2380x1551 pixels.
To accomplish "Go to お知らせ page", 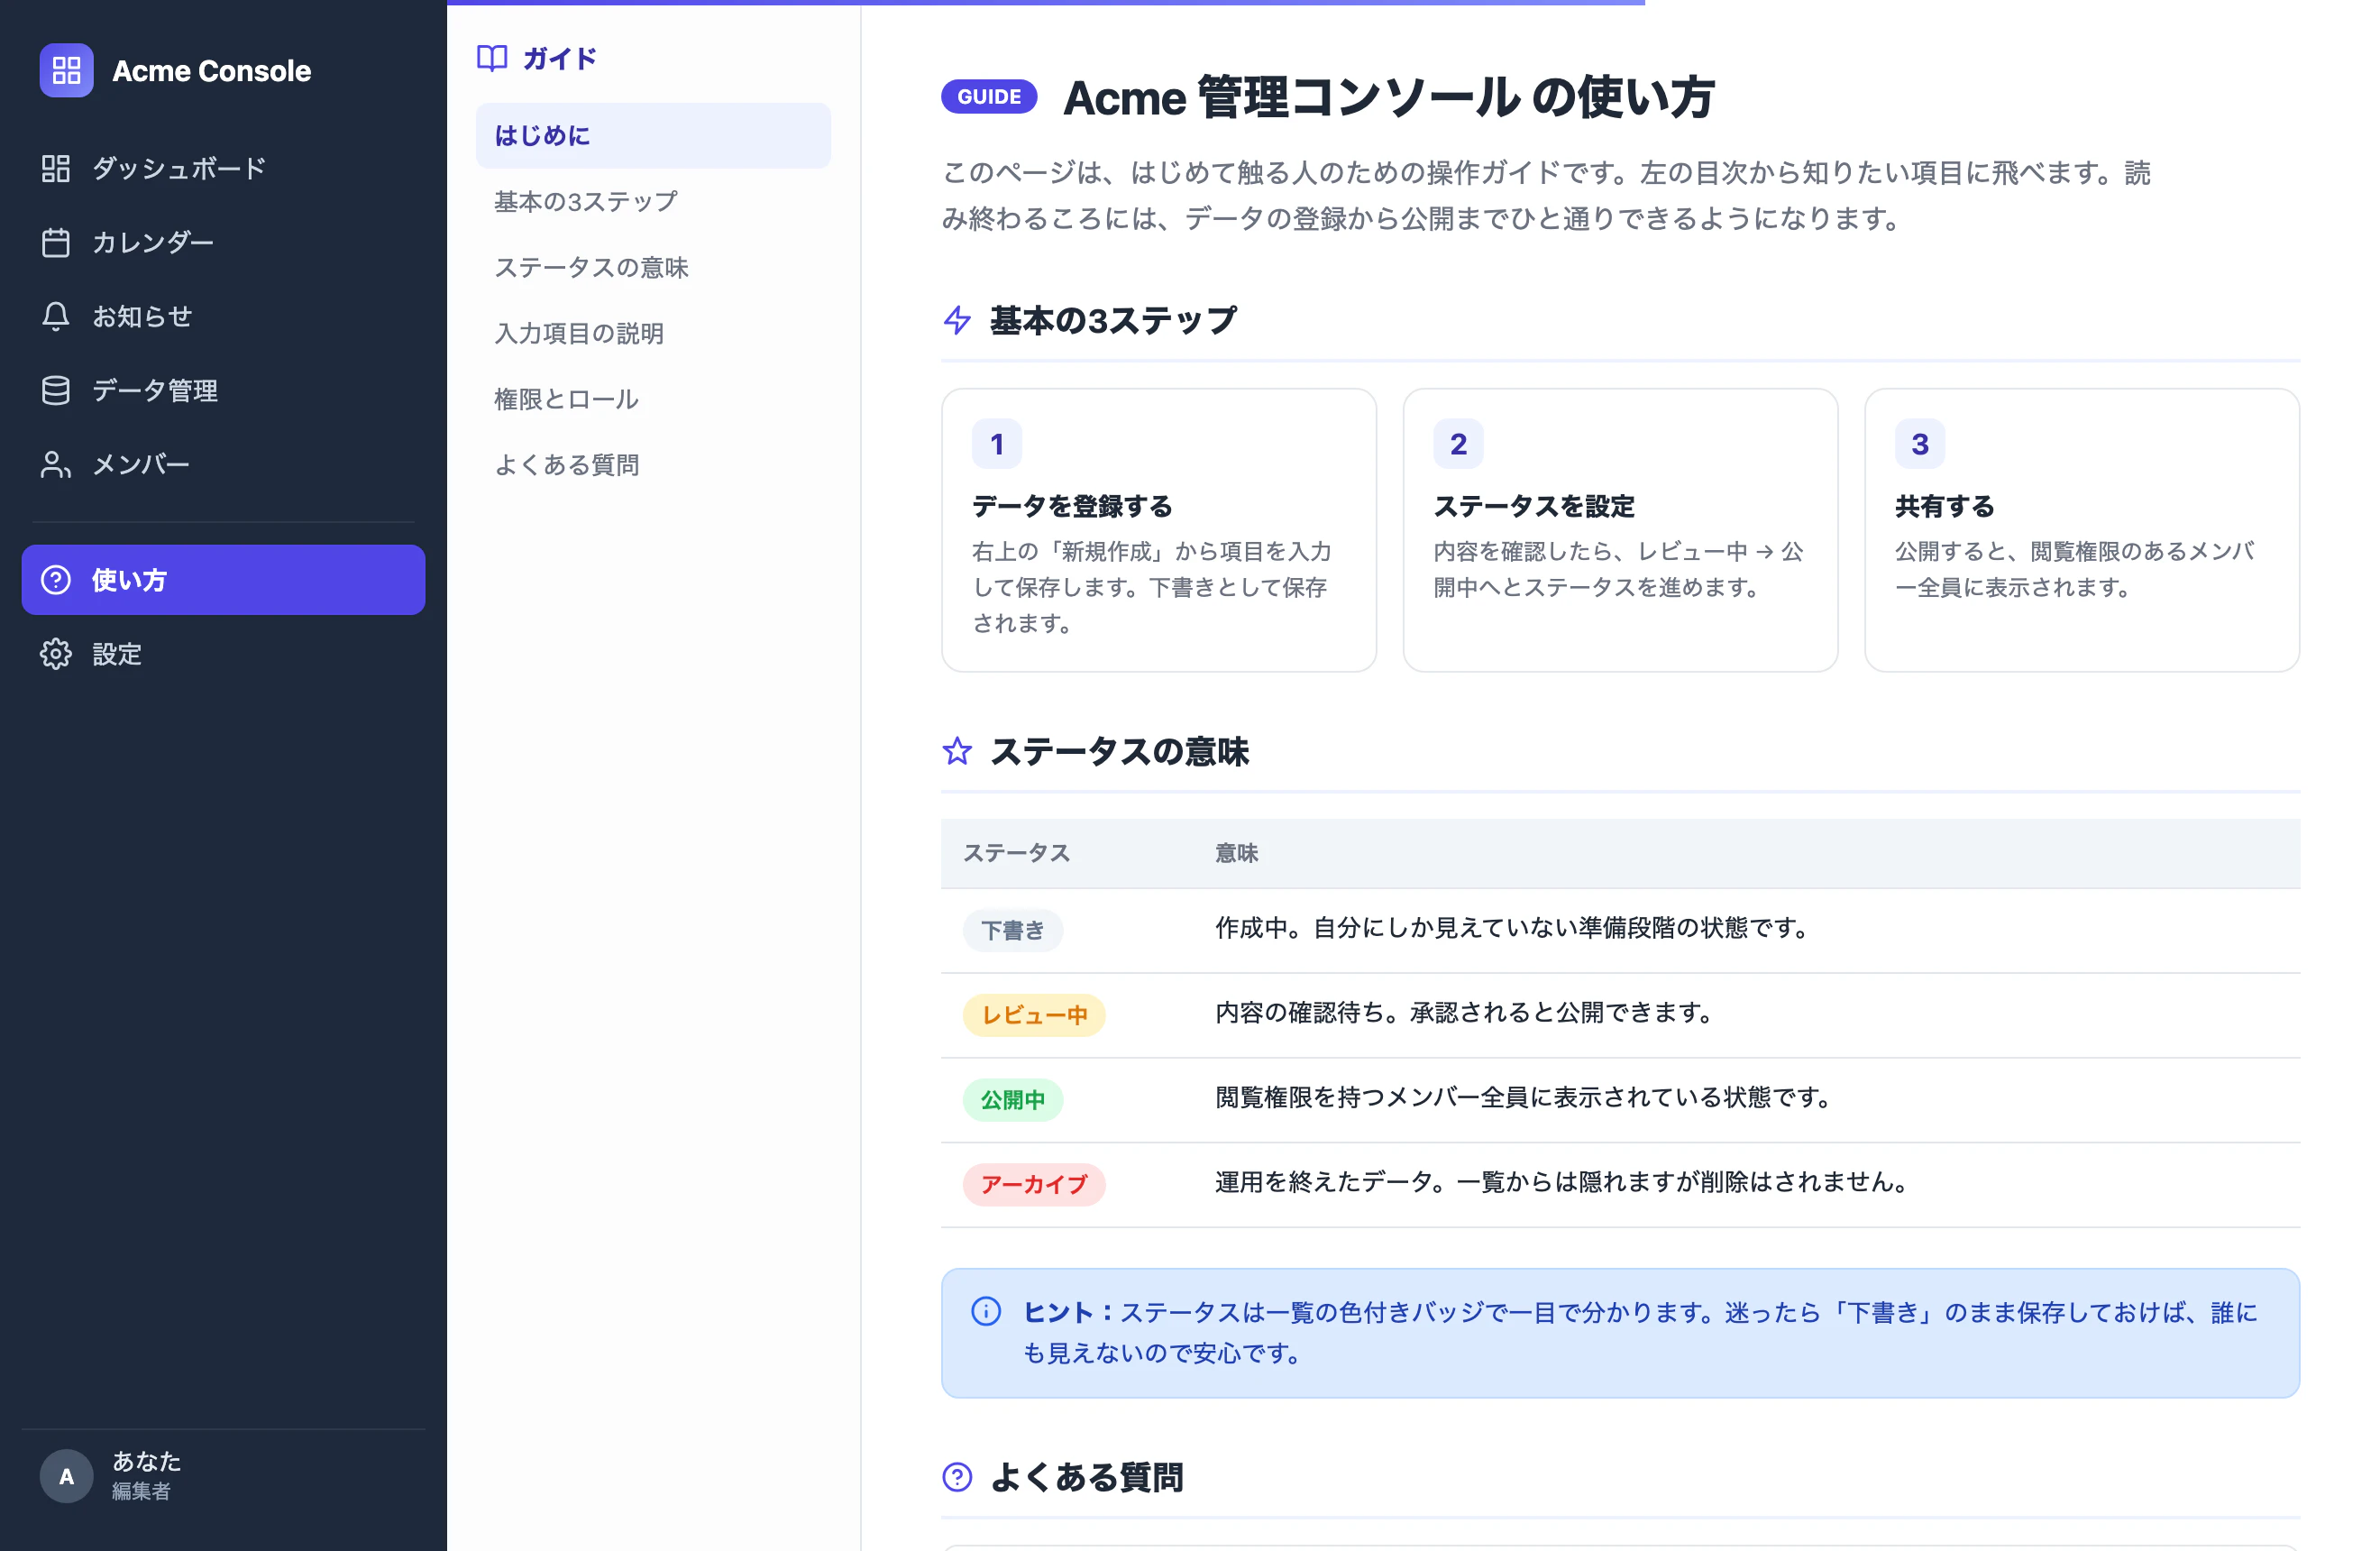I will click(223, 316).
